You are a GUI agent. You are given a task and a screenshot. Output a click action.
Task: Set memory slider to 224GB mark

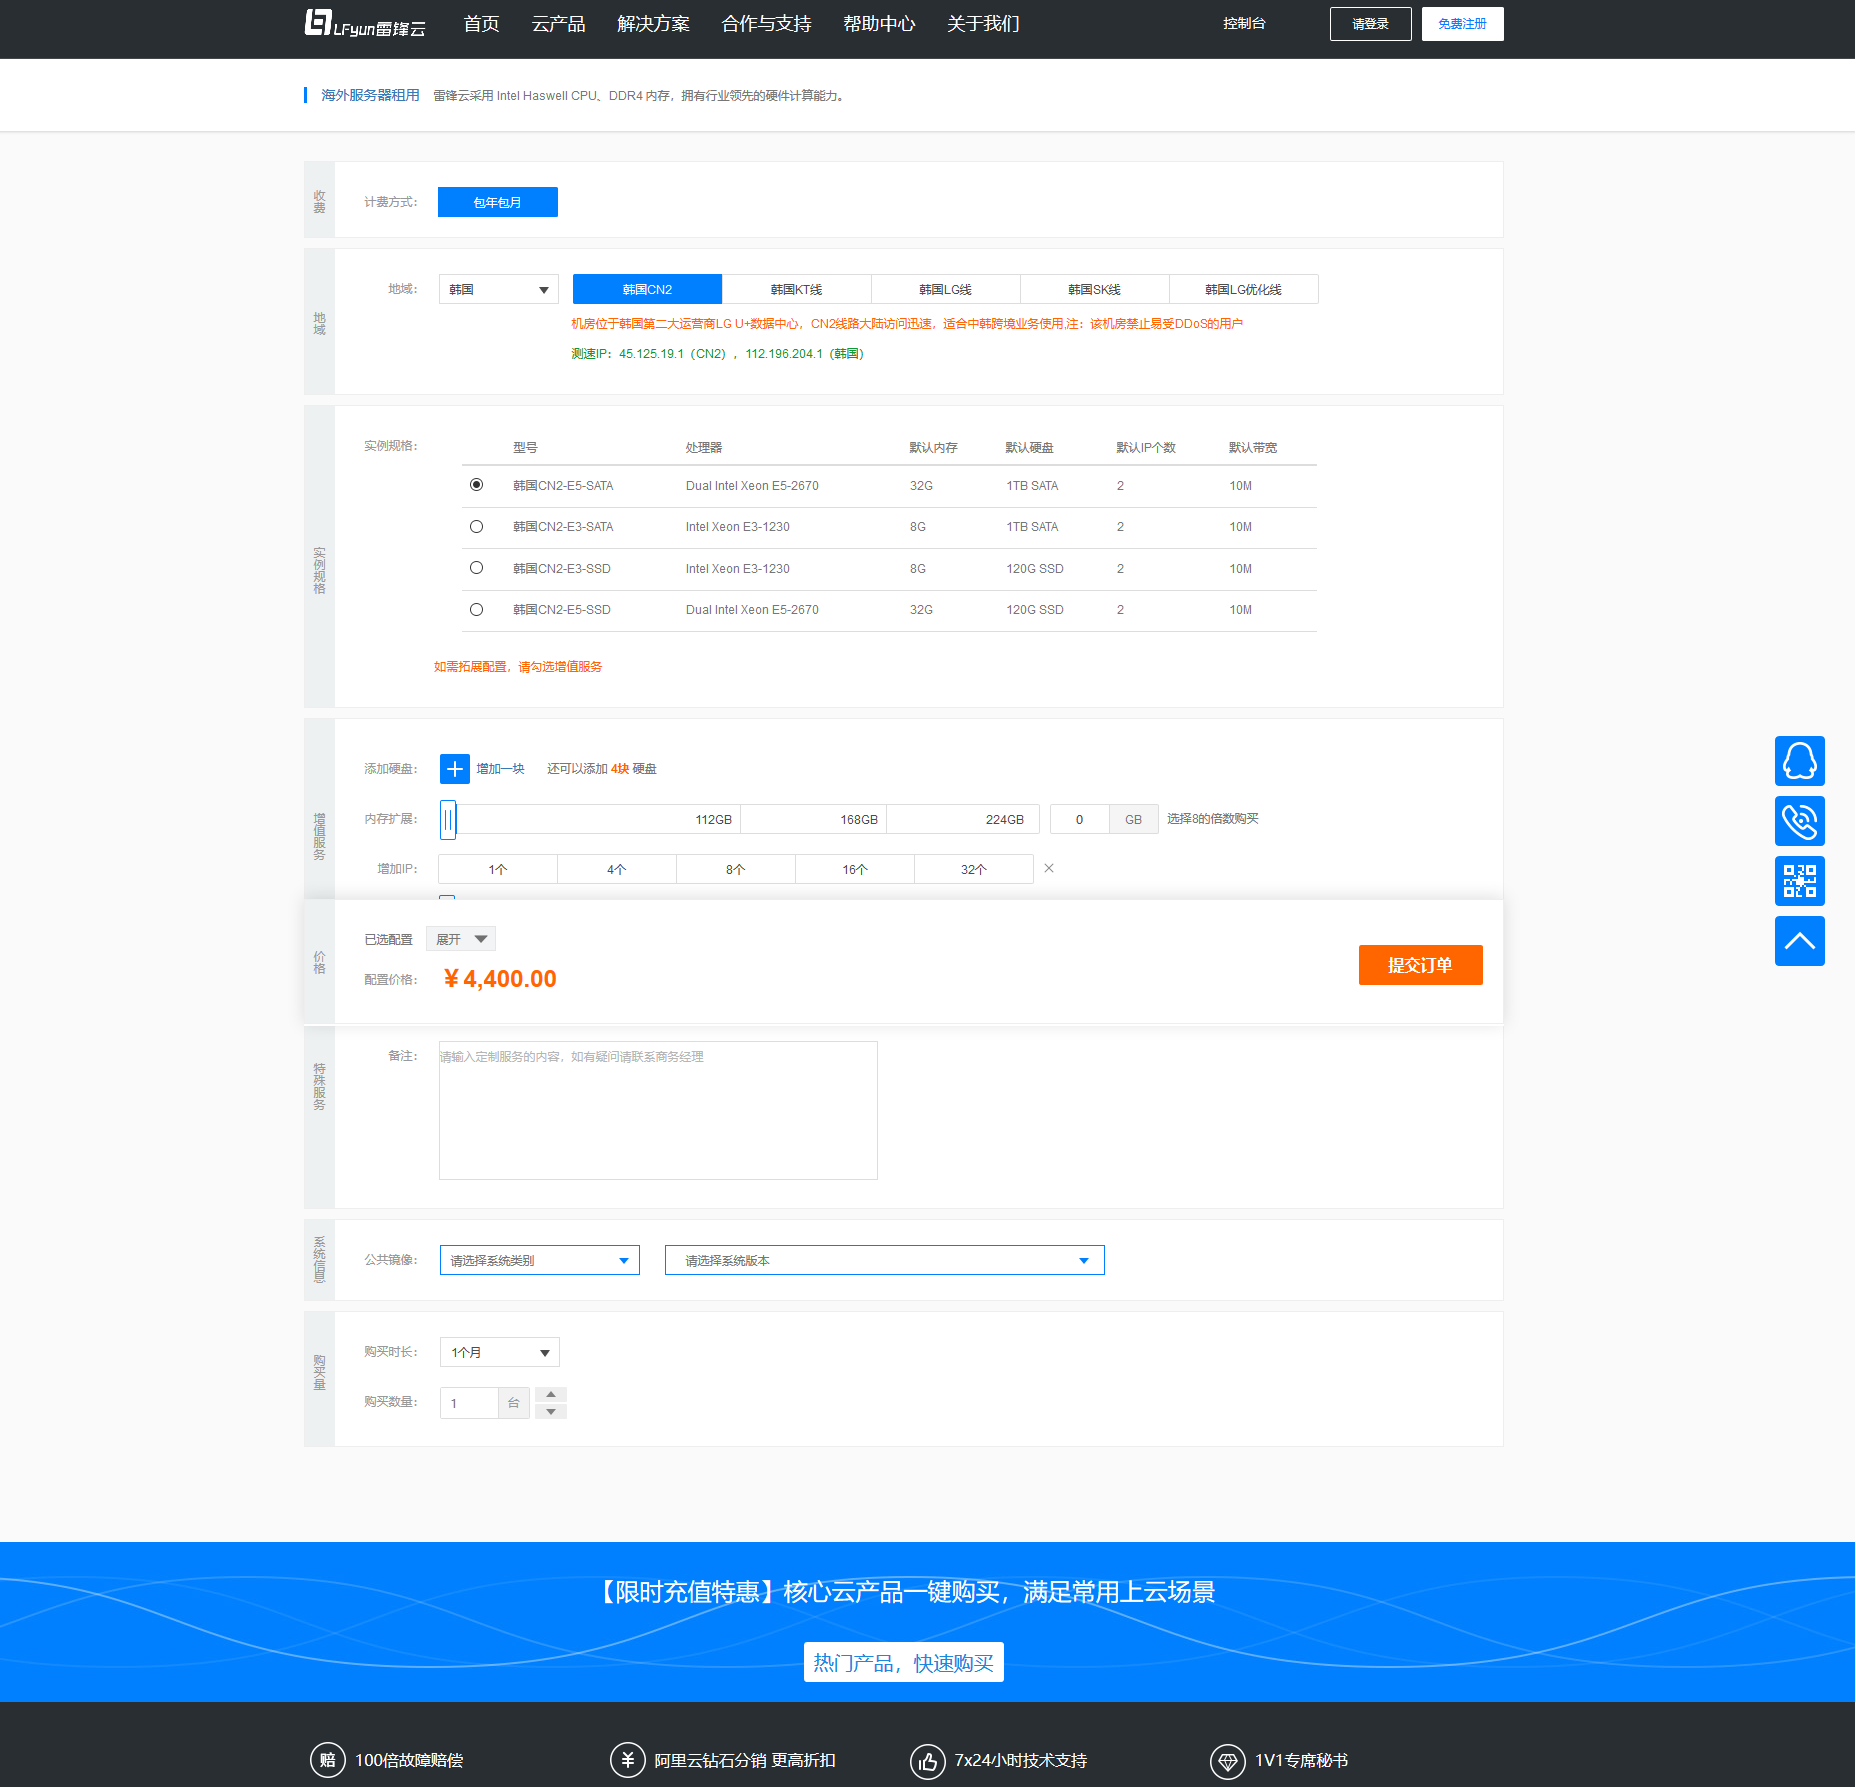(1005, 820)
